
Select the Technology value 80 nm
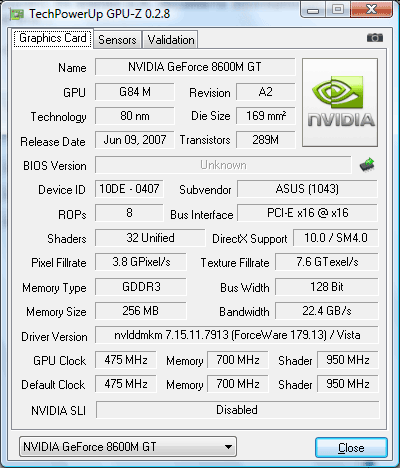point(135,116)
